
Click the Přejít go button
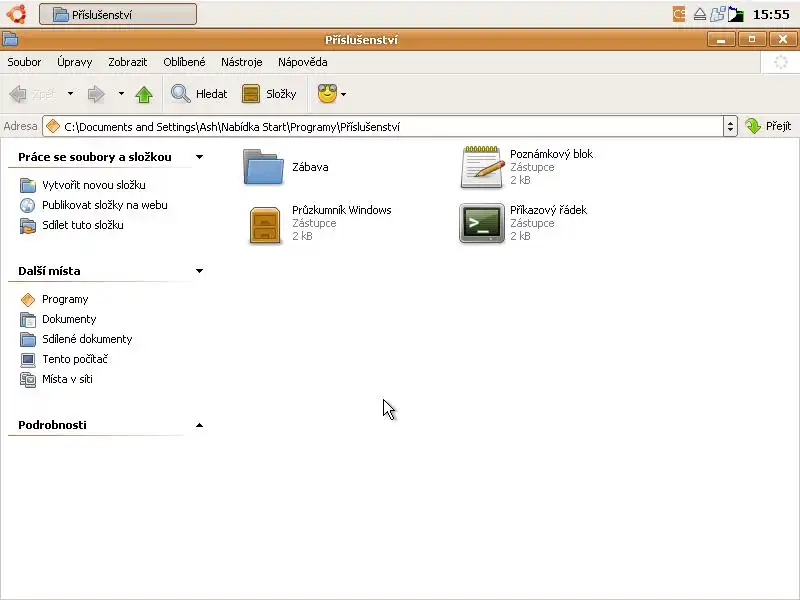coord(768,126)
